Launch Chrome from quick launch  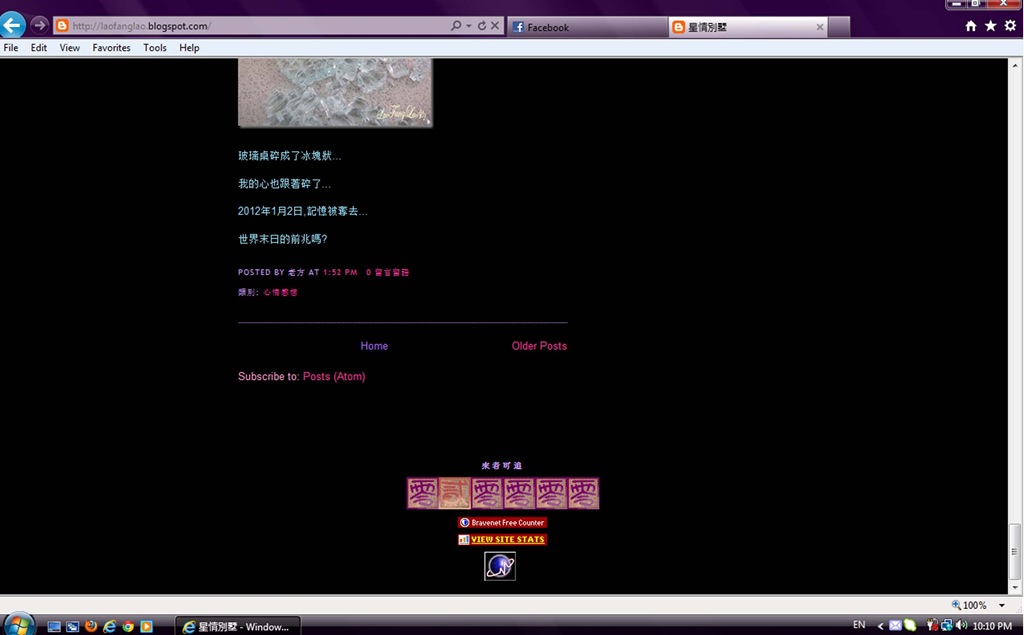tap(128, 627)
